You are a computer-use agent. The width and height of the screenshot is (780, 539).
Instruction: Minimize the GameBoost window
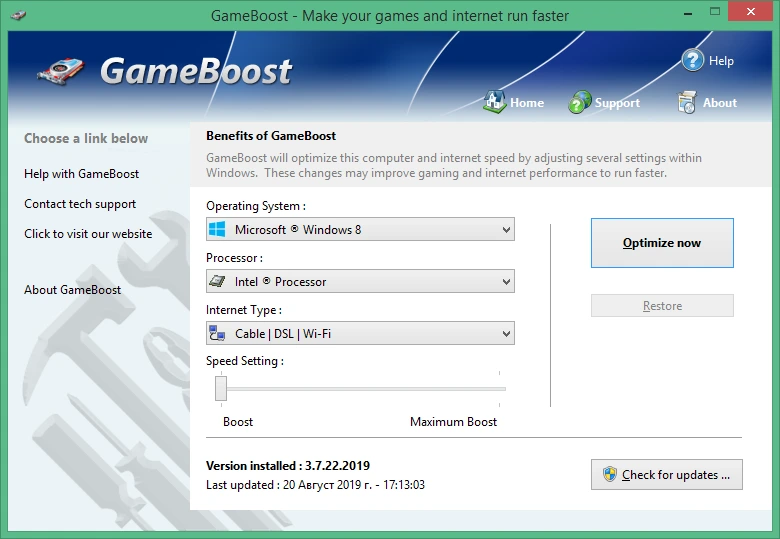(688, 12)
